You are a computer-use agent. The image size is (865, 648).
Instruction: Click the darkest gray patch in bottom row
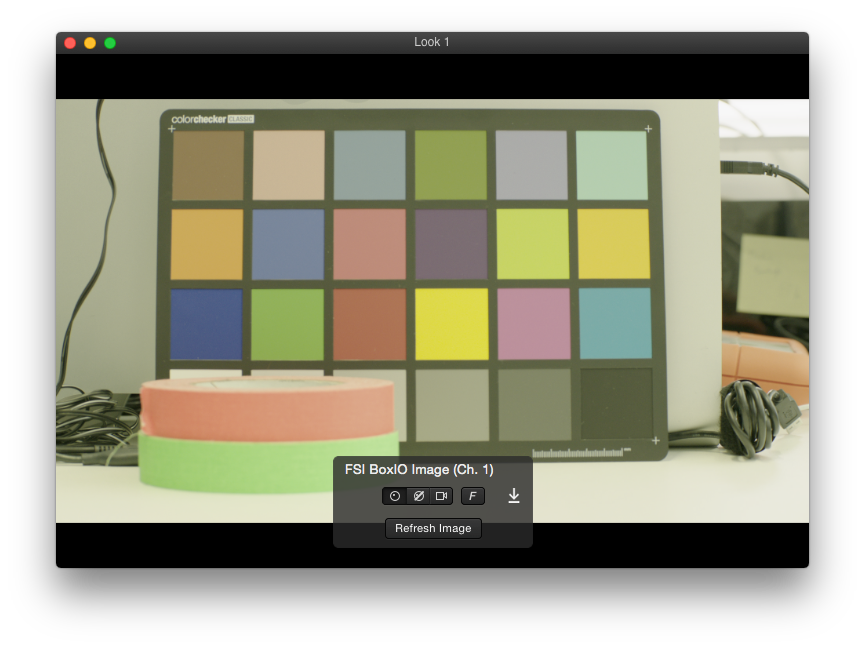point(616,403)
